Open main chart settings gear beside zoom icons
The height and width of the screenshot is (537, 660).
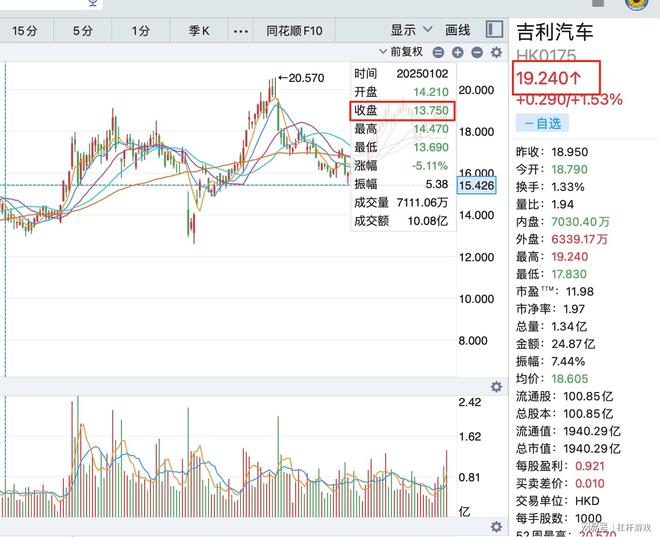click(x=497, y=53)
